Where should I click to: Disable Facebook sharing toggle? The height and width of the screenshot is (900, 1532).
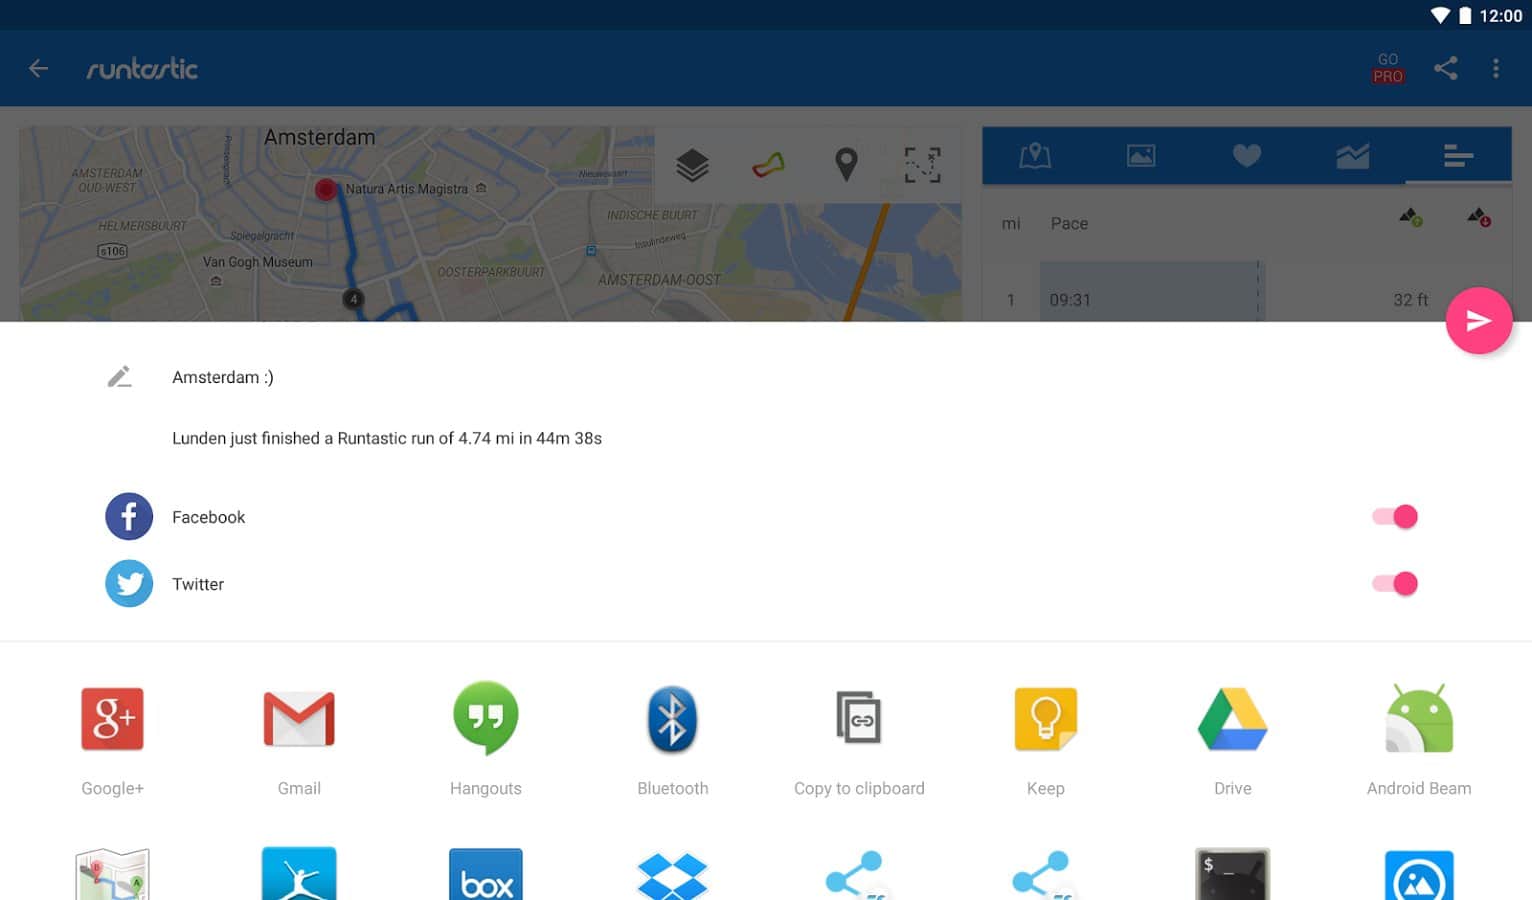click(1394, 517)
